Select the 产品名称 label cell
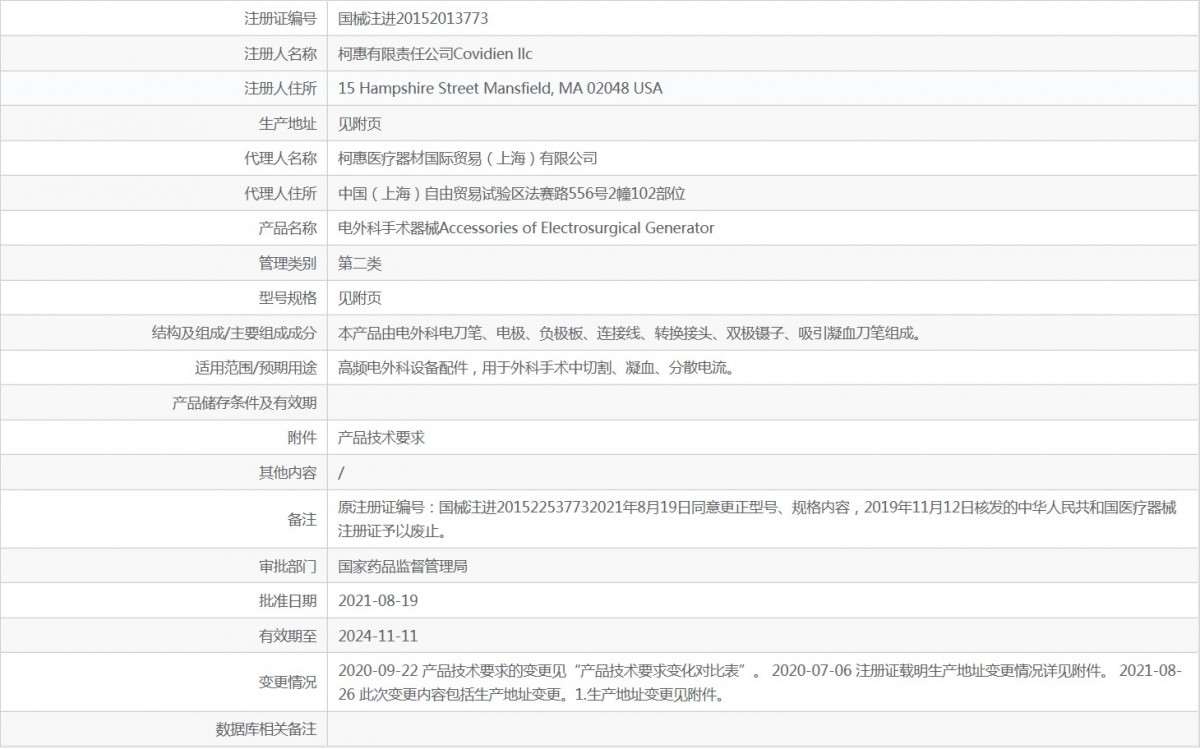Screen dimensions: 1200x749 pyautogui.click(x=288, y=228)
